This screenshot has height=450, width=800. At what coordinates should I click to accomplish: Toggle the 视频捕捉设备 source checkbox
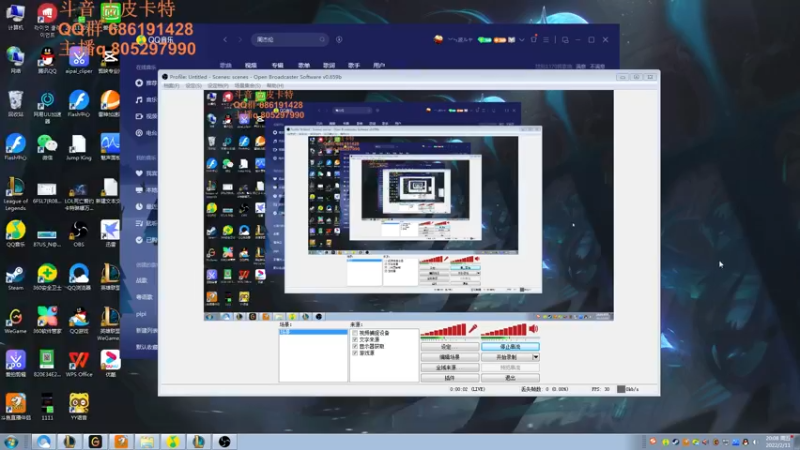355,333
